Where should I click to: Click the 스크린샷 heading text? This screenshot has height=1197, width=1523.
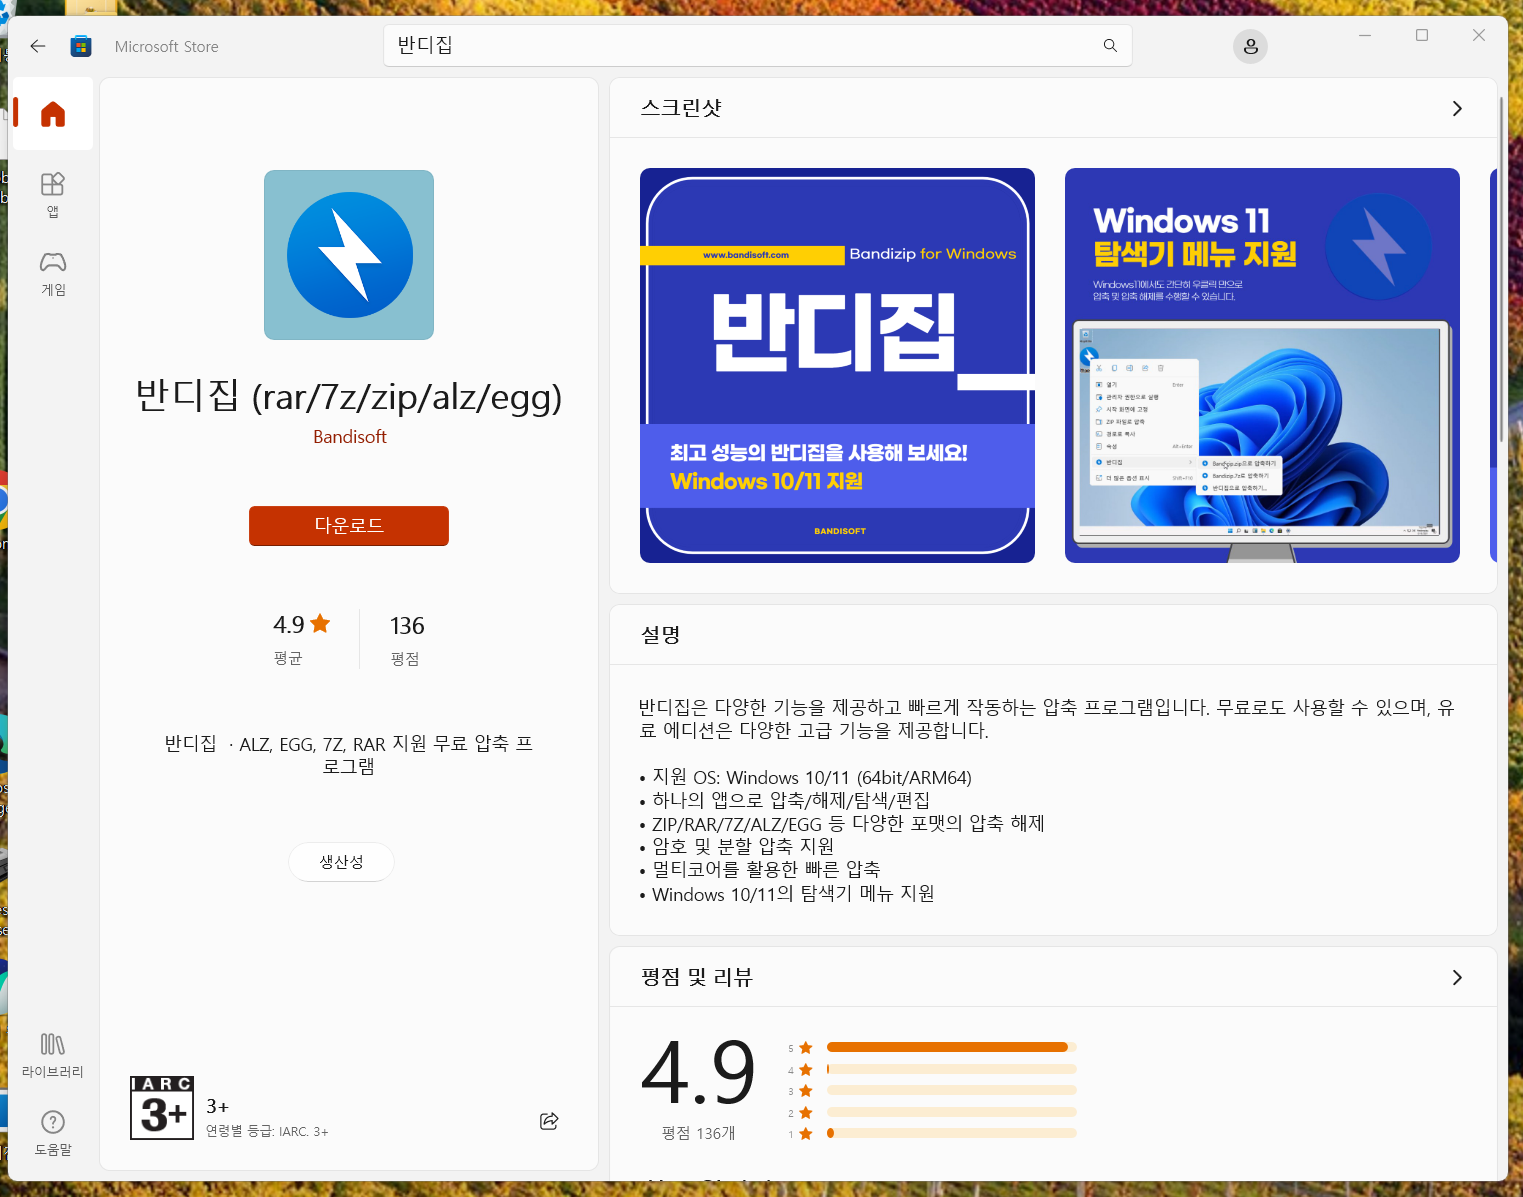click(x=681, y=108)
